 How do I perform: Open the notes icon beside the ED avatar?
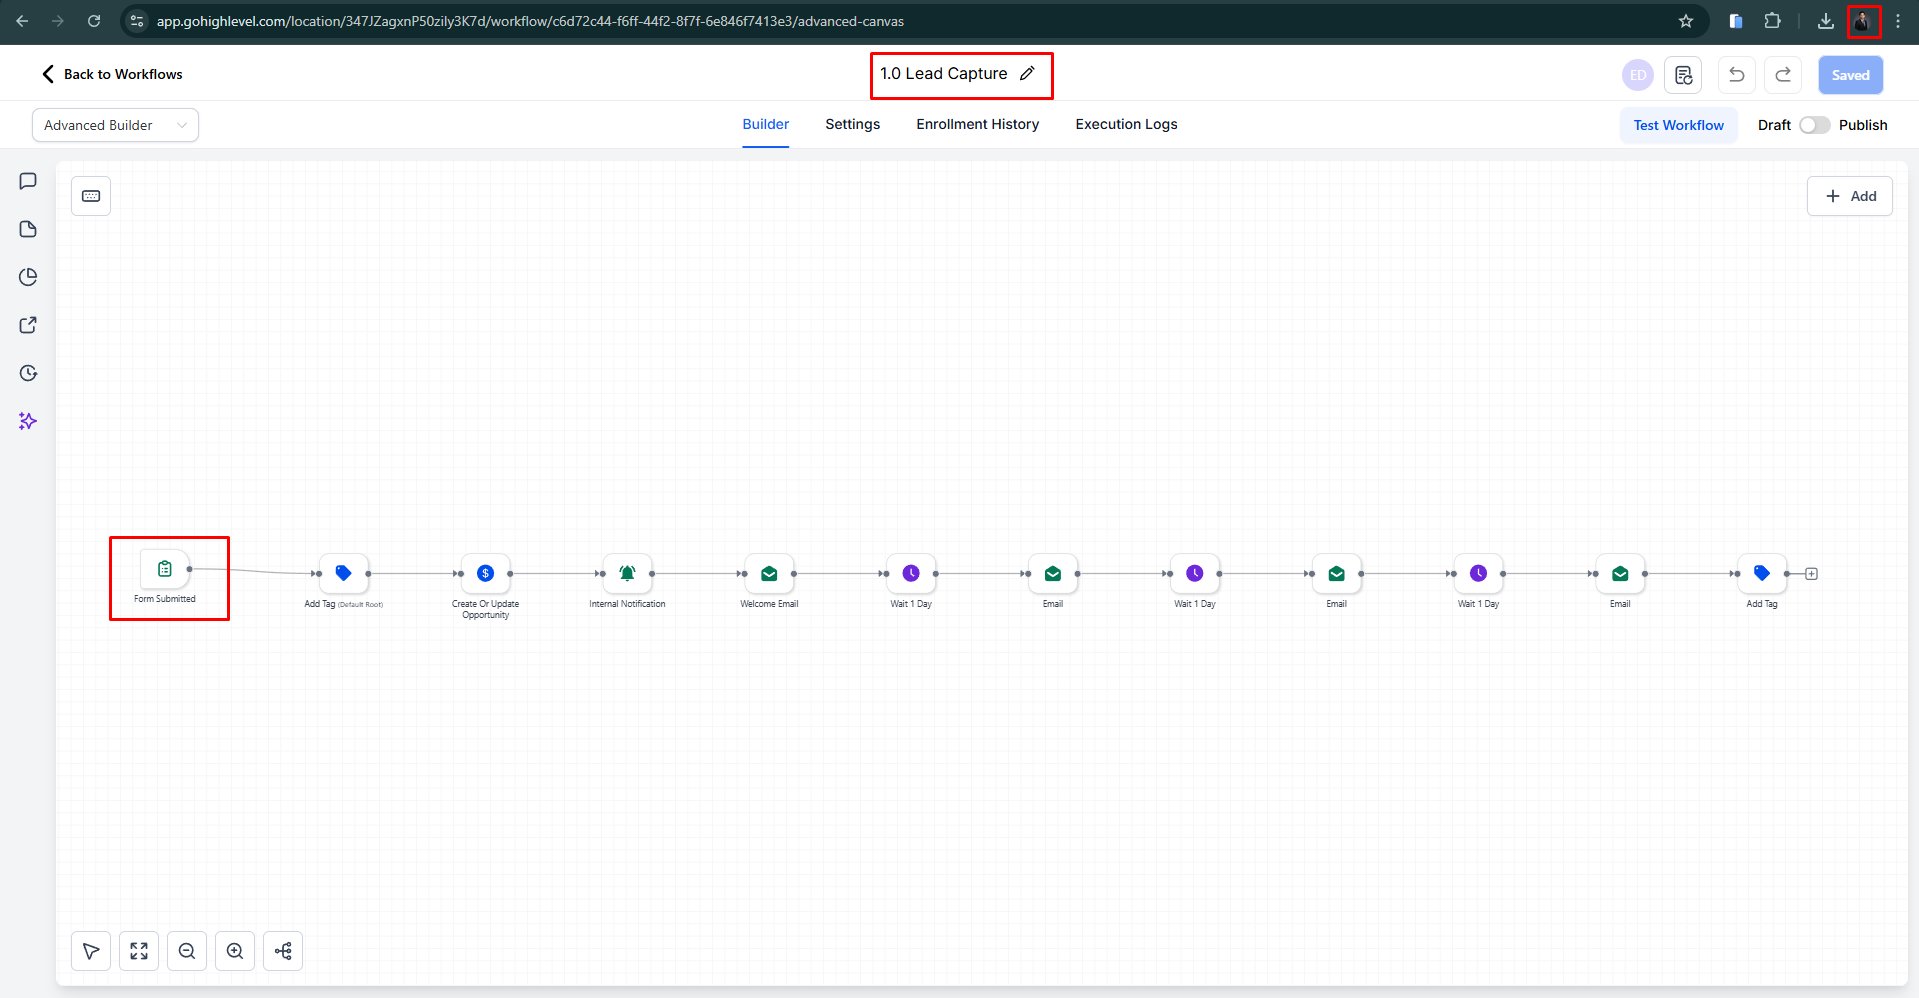pyautogui.click(x=1683, y=75)
